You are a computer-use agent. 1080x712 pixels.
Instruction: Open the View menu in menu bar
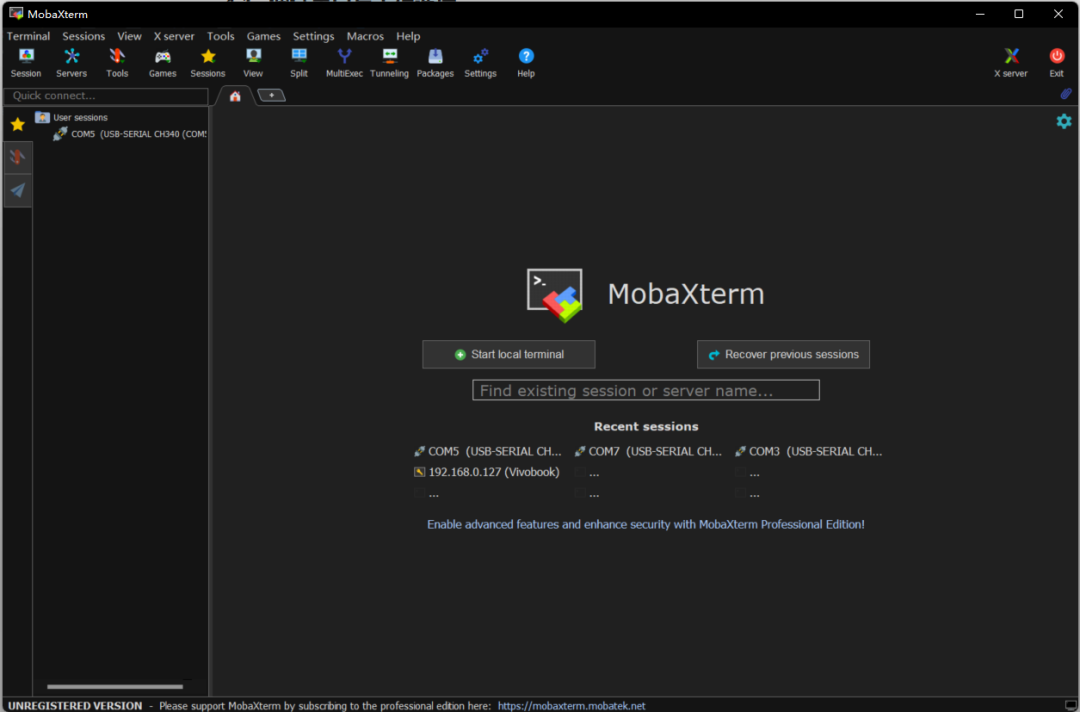[x=129, y=36]
